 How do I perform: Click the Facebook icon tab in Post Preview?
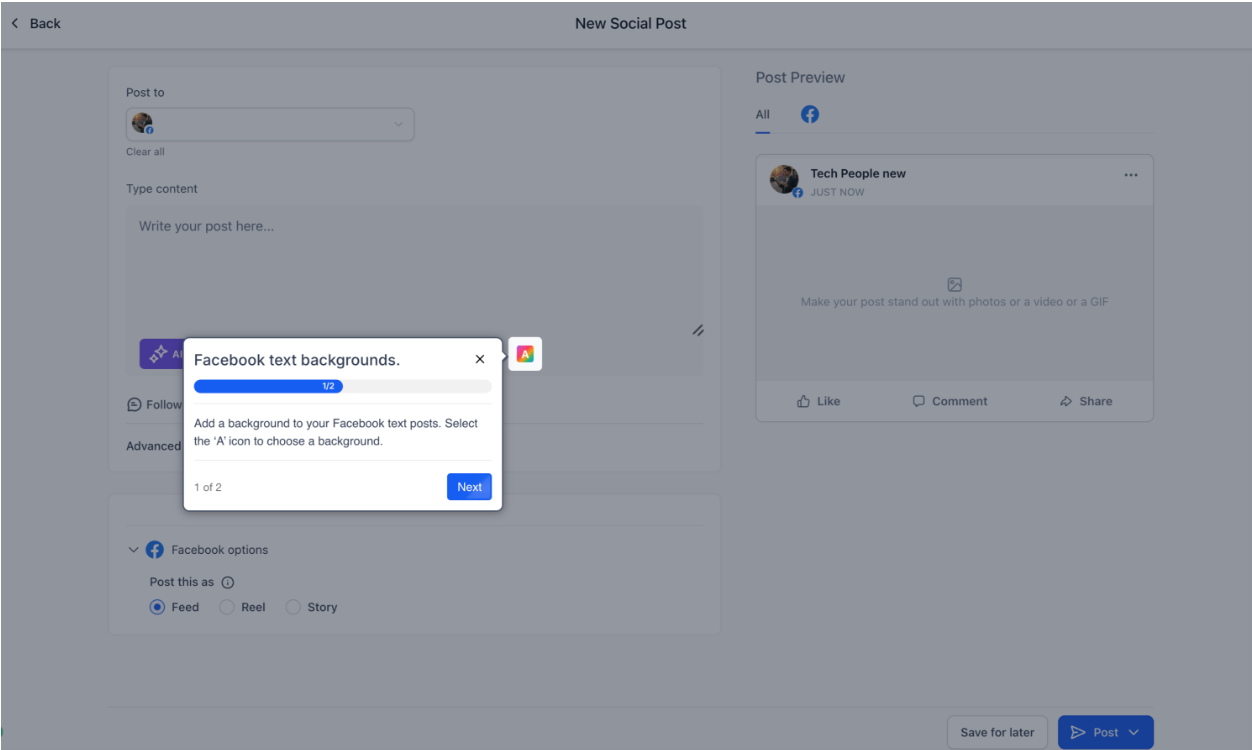pyautogui.click(x=810, y=114)
